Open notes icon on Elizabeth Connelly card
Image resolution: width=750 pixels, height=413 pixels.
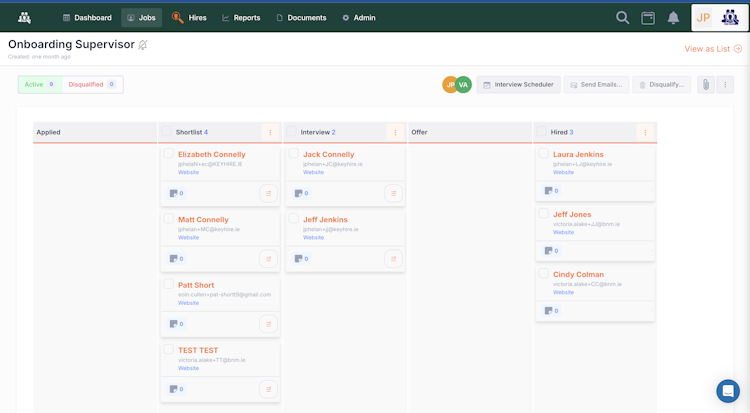[176, 193]
